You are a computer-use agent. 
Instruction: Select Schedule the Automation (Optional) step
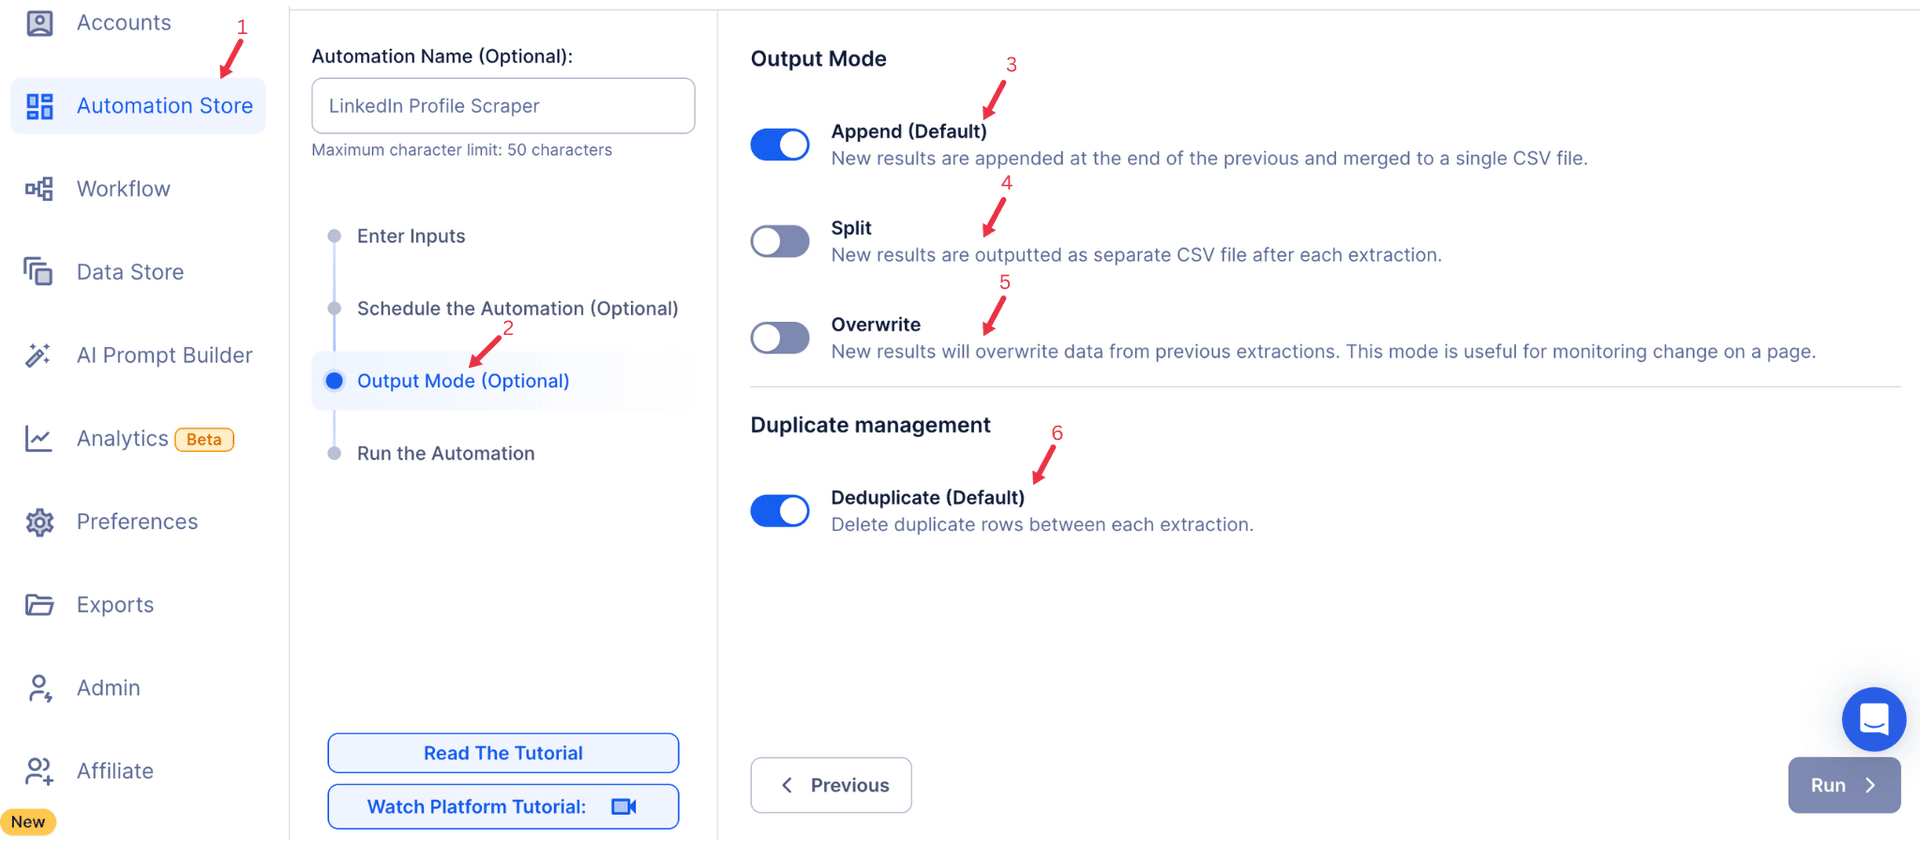(x=517, y=308)
